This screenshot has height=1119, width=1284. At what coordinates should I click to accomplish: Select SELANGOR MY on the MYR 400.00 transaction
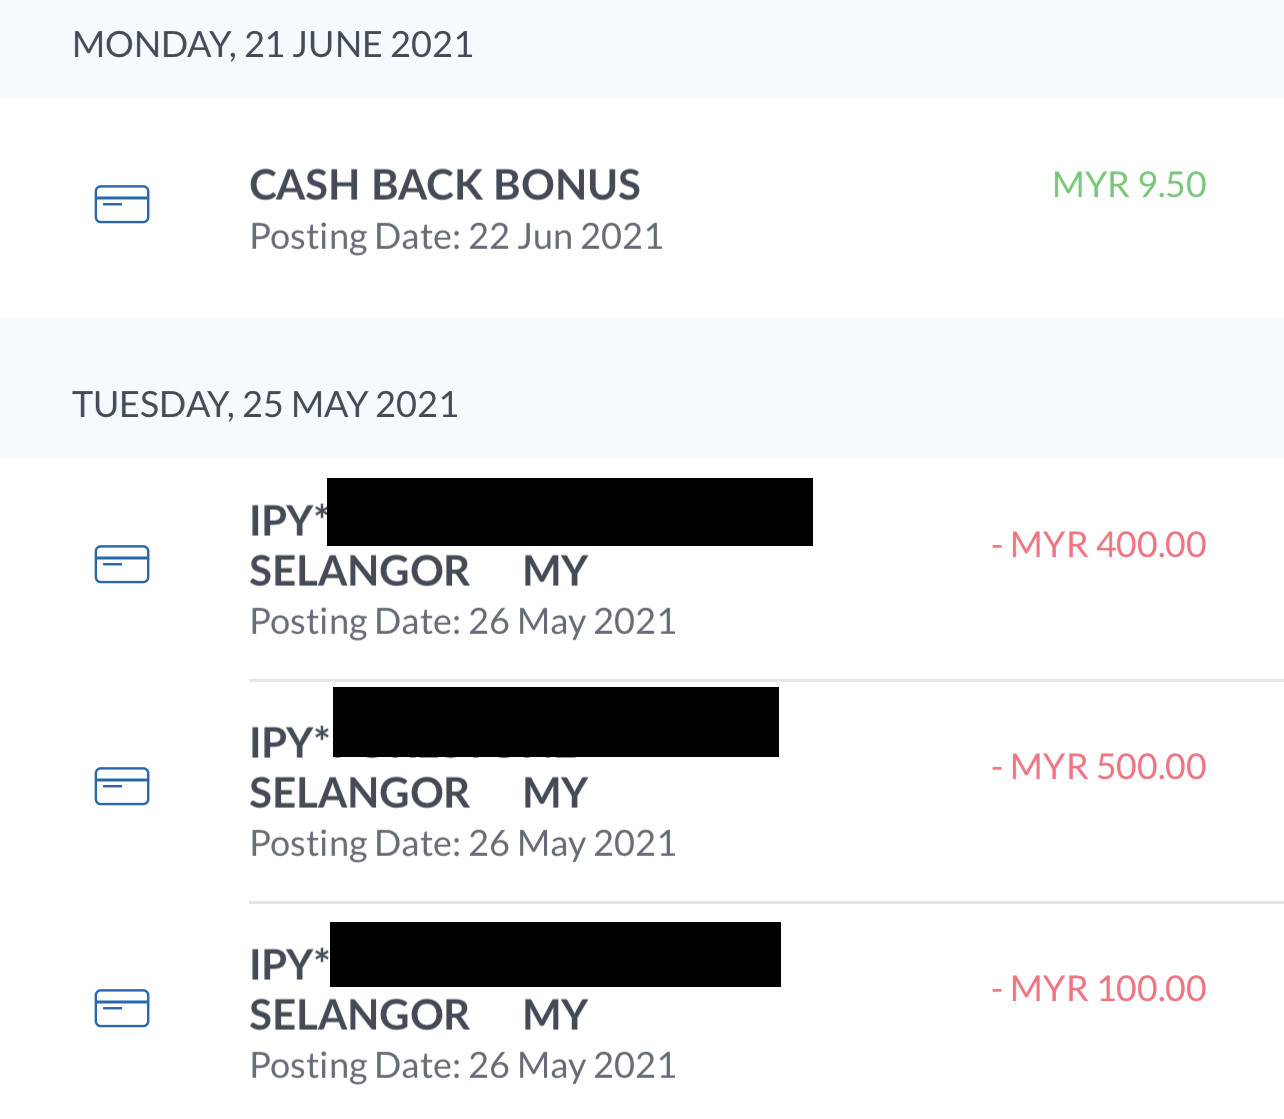(418, 572)
